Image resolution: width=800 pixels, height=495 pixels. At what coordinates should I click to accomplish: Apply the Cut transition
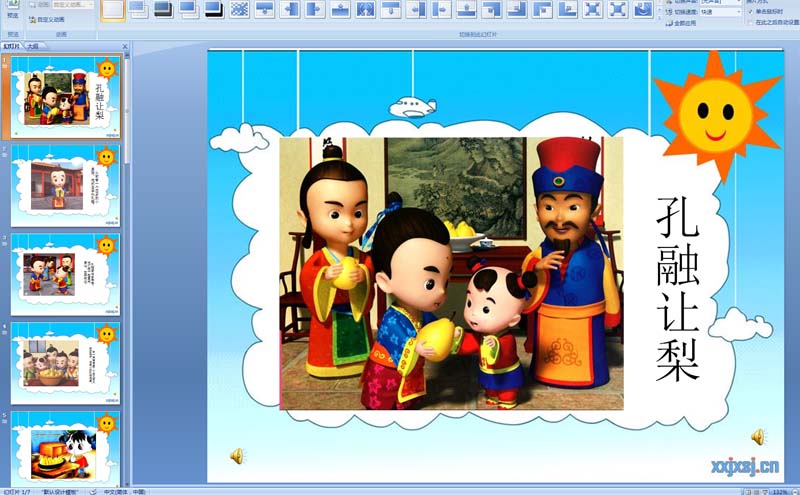[x=189, y=9]
